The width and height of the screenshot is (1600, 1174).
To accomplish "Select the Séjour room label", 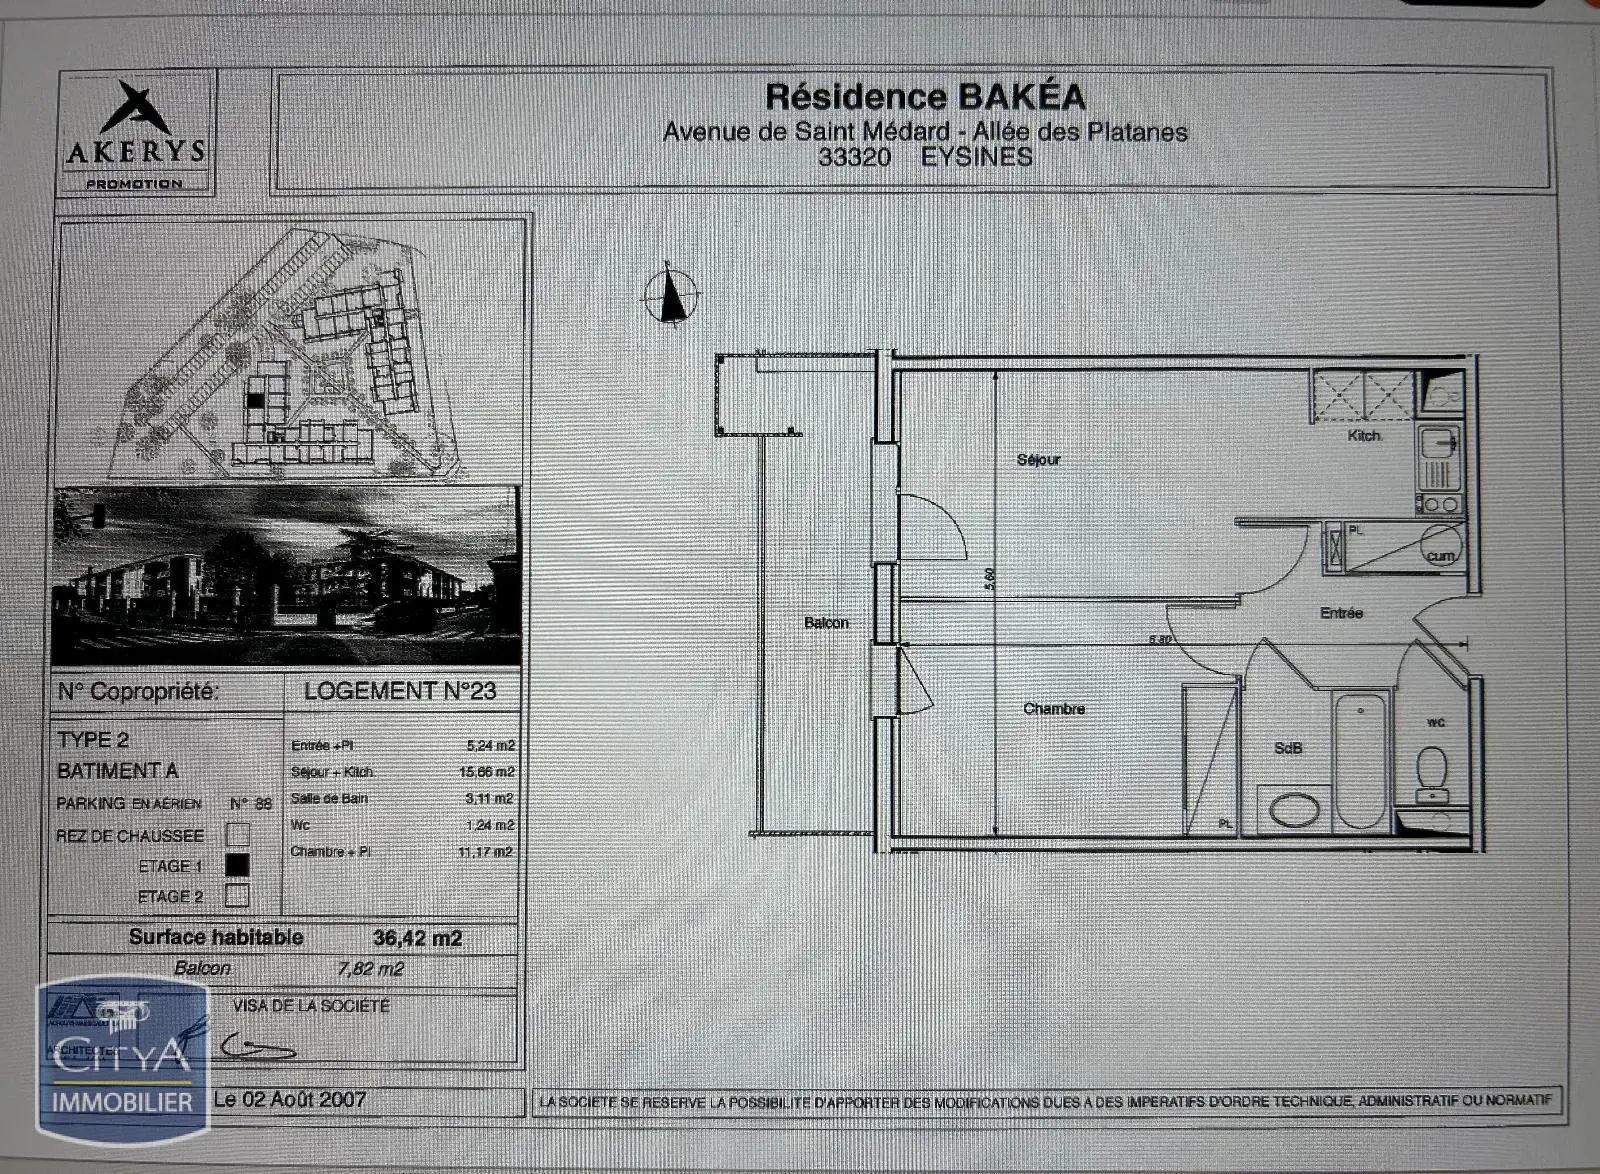I will [1038, 460].
